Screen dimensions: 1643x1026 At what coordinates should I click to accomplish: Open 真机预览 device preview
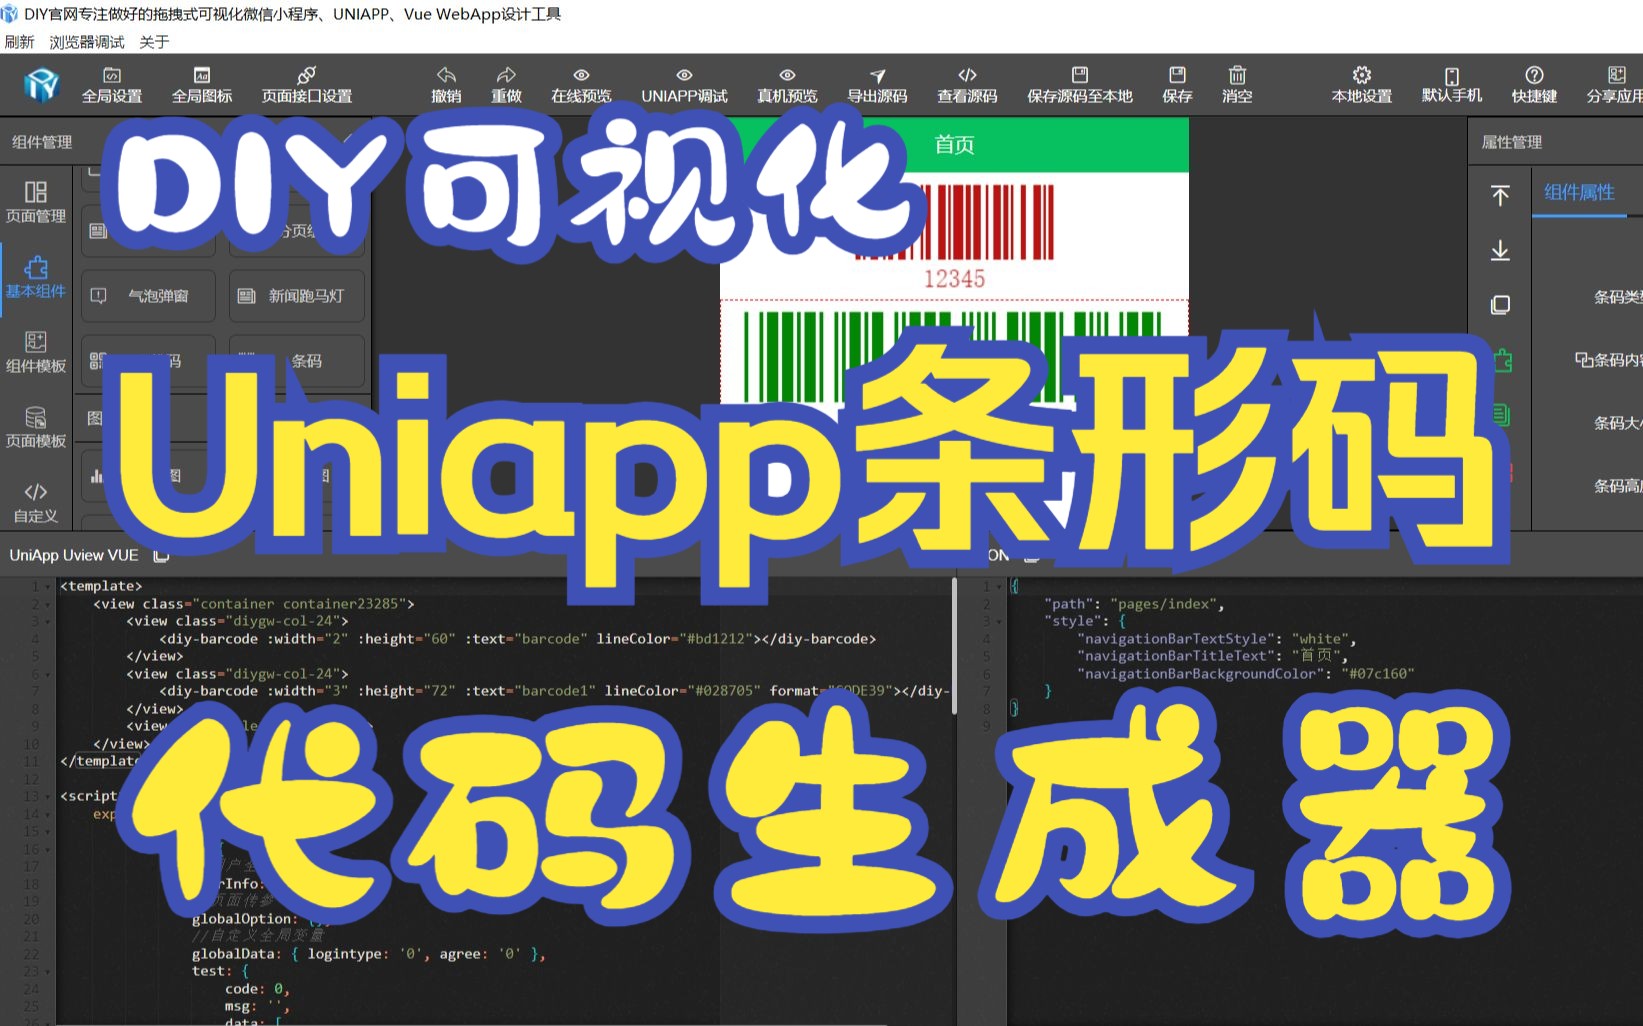pyautogui.click(x=787, y=85)
